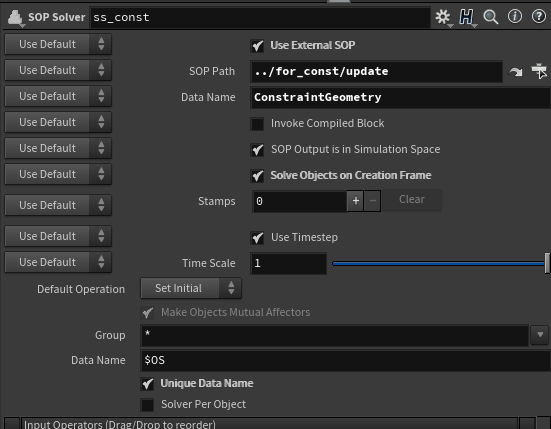Click the Clear stamps button

(x=412, y=200)
